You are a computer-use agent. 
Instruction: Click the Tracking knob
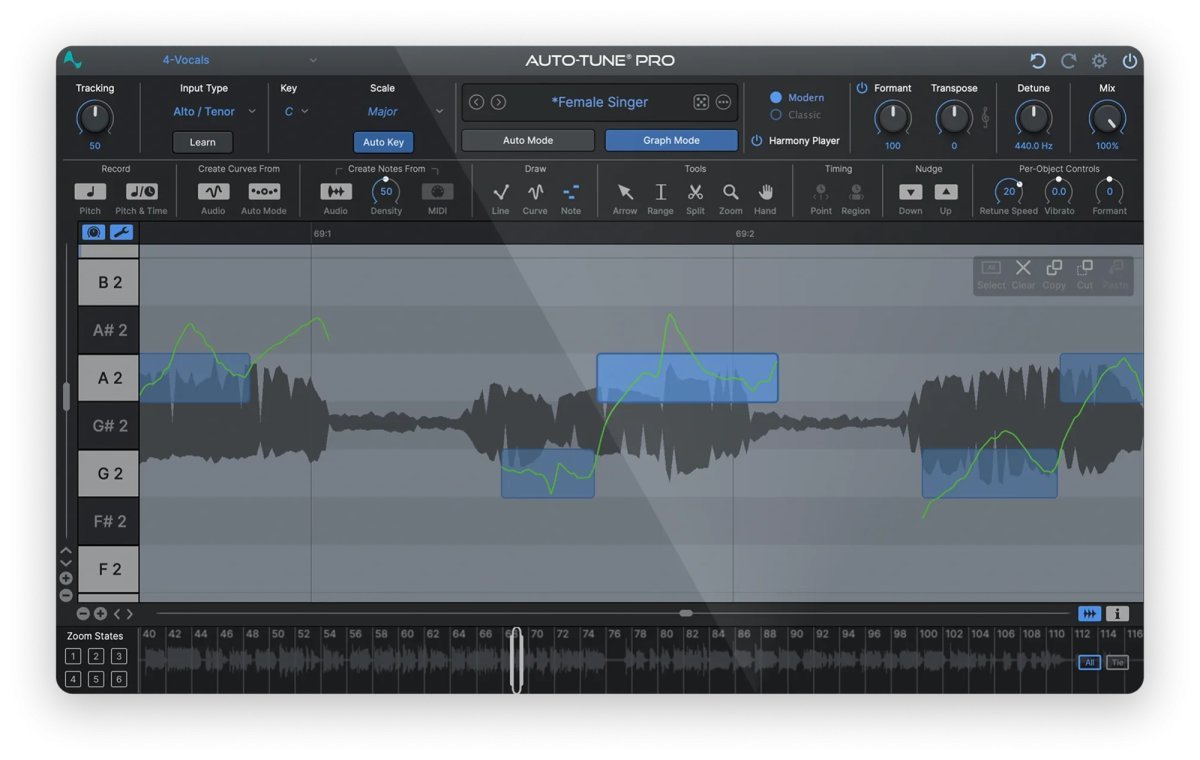95,119
